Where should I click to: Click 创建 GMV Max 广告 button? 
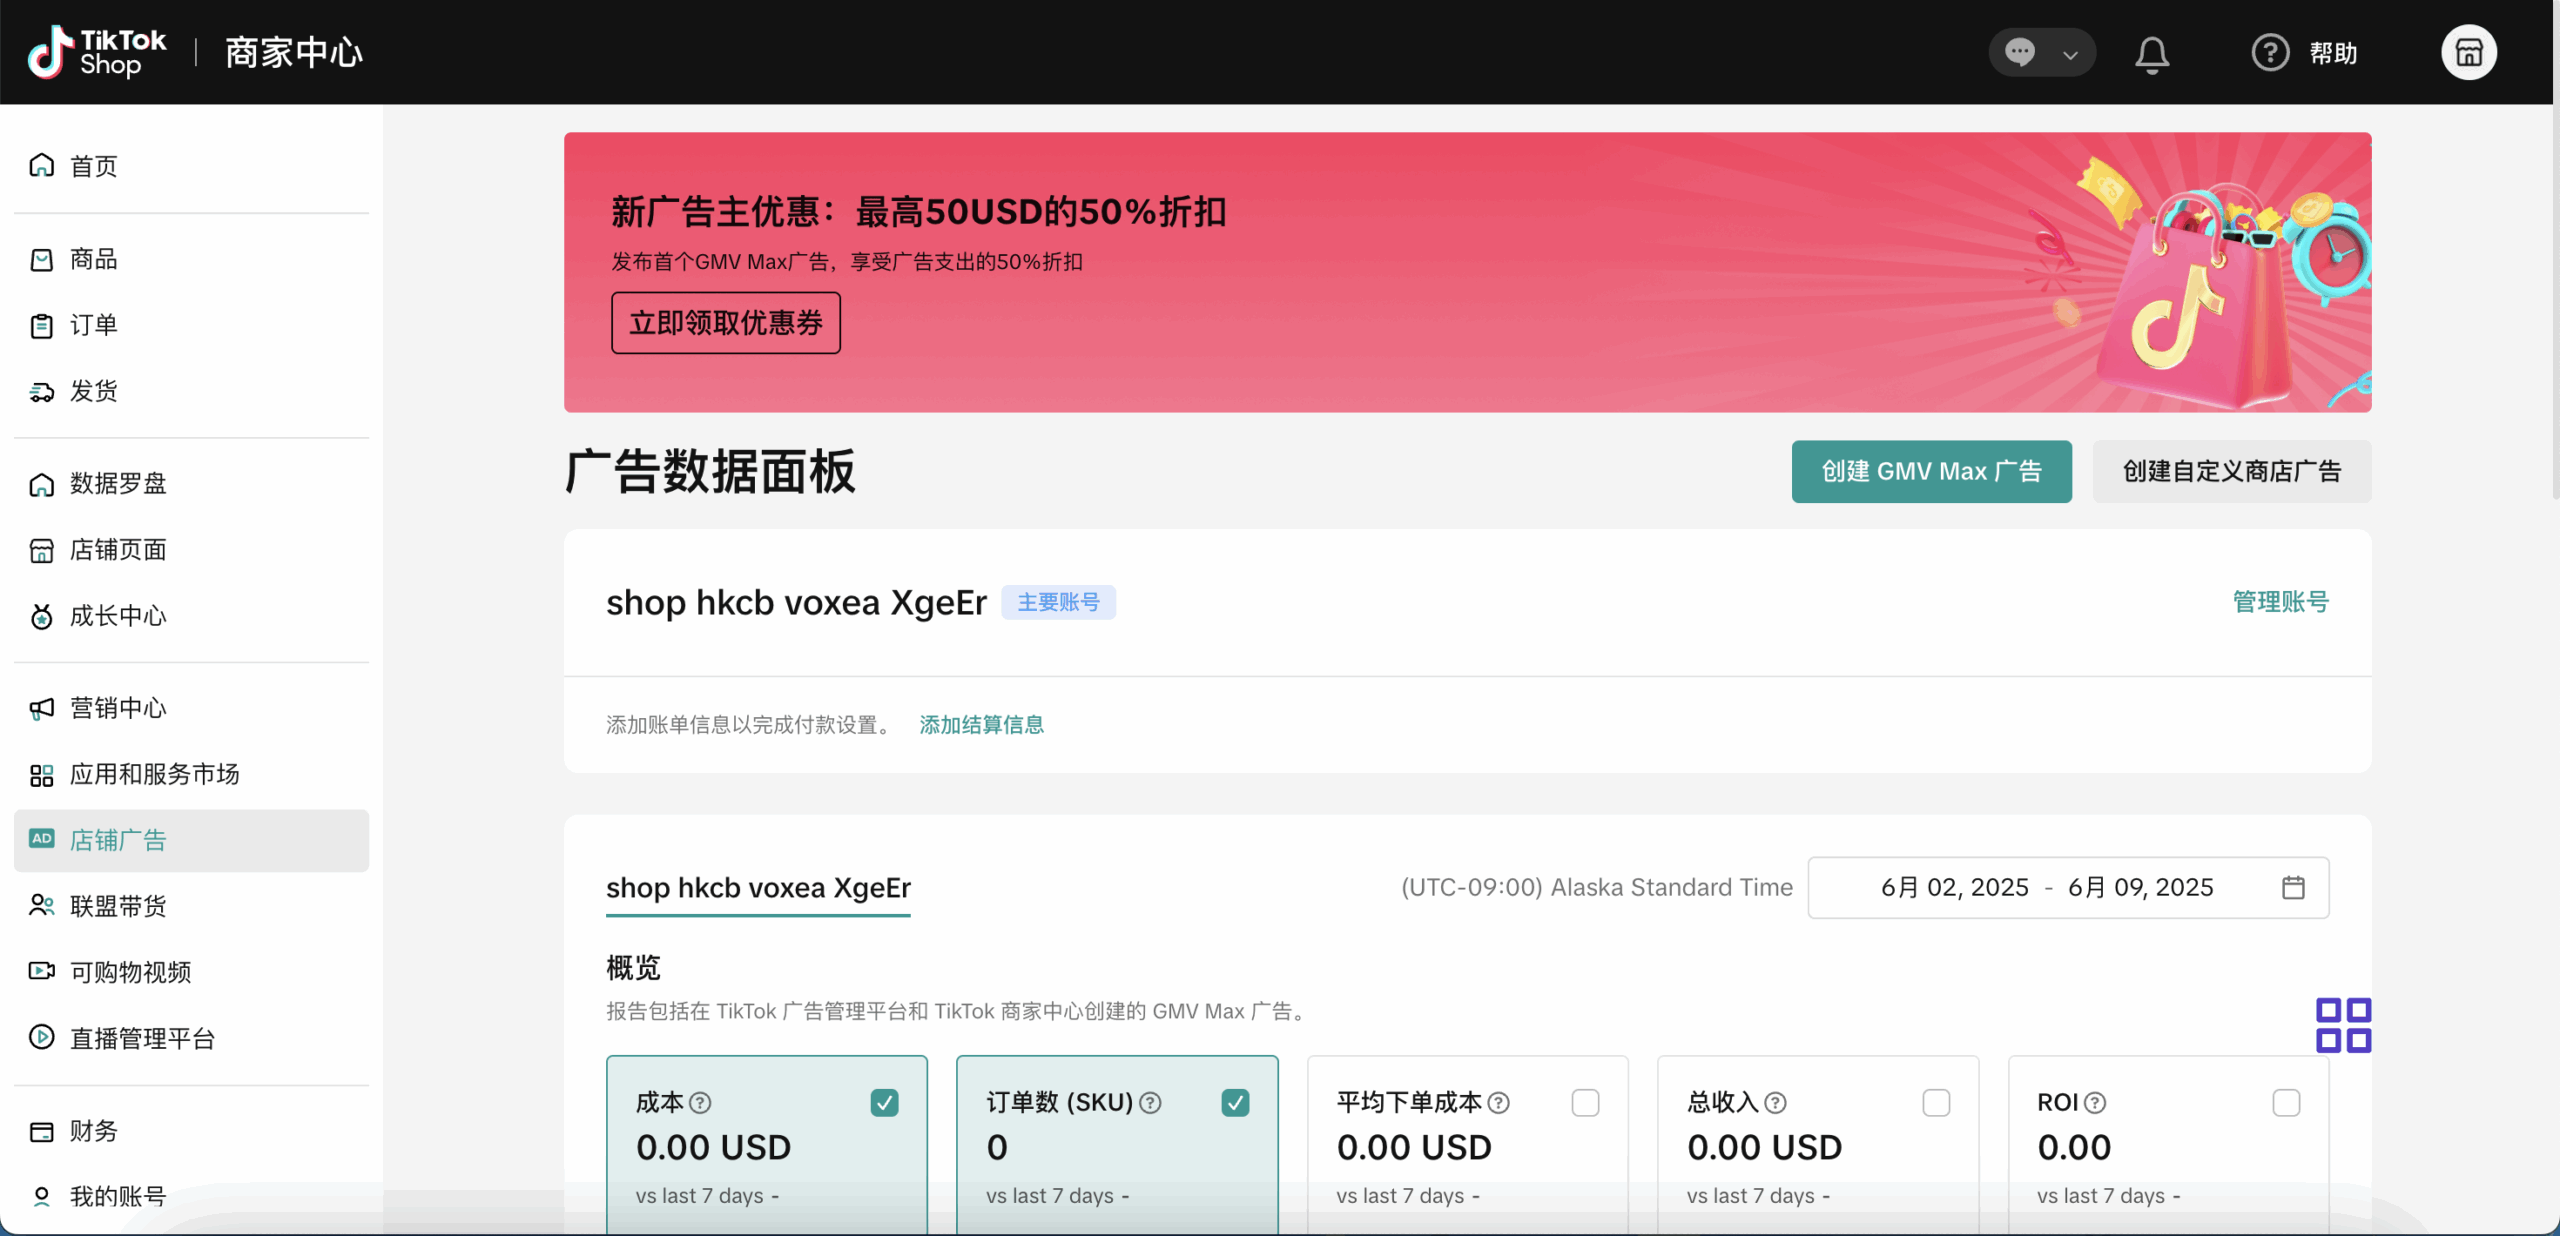point(1930,472)
